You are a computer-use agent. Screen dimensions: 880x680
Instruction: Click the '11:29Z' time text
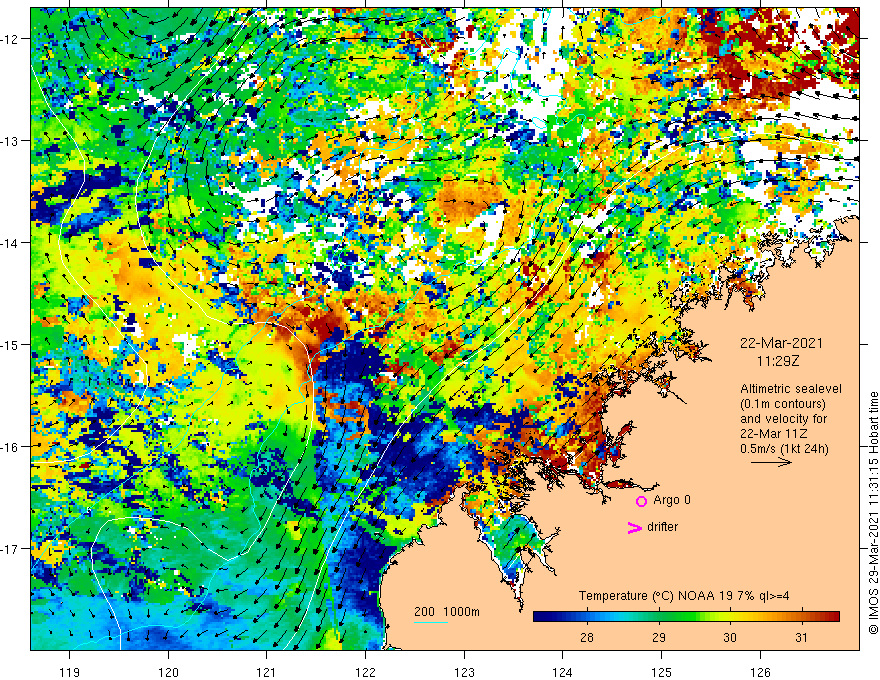pos(778,361)
